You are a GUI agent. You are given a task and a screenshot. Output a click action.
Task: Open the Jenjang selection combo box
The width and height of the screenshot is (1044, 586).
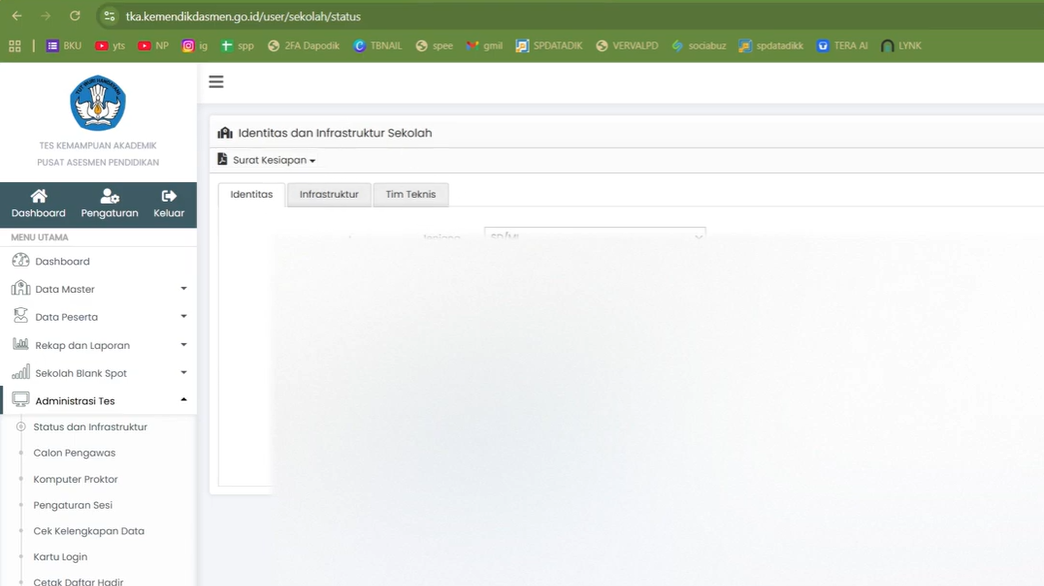tap(595, 236)
